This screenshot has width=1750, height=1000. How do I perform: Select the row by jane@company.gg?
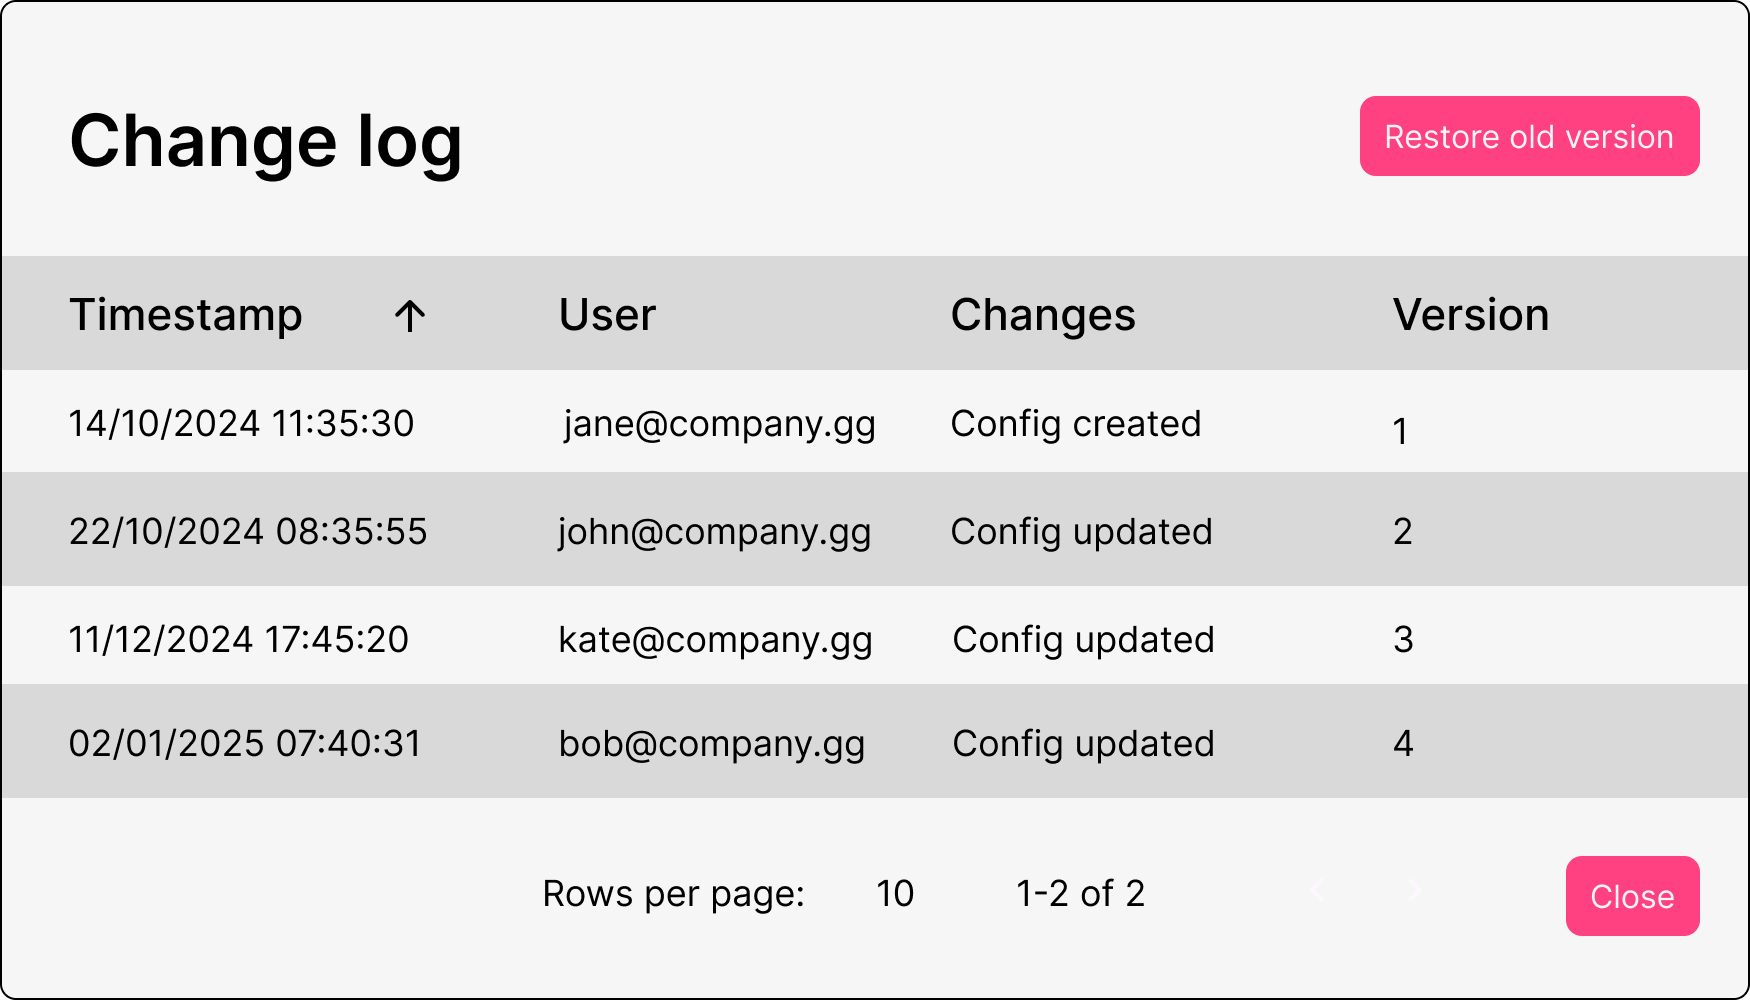(720, 424)
